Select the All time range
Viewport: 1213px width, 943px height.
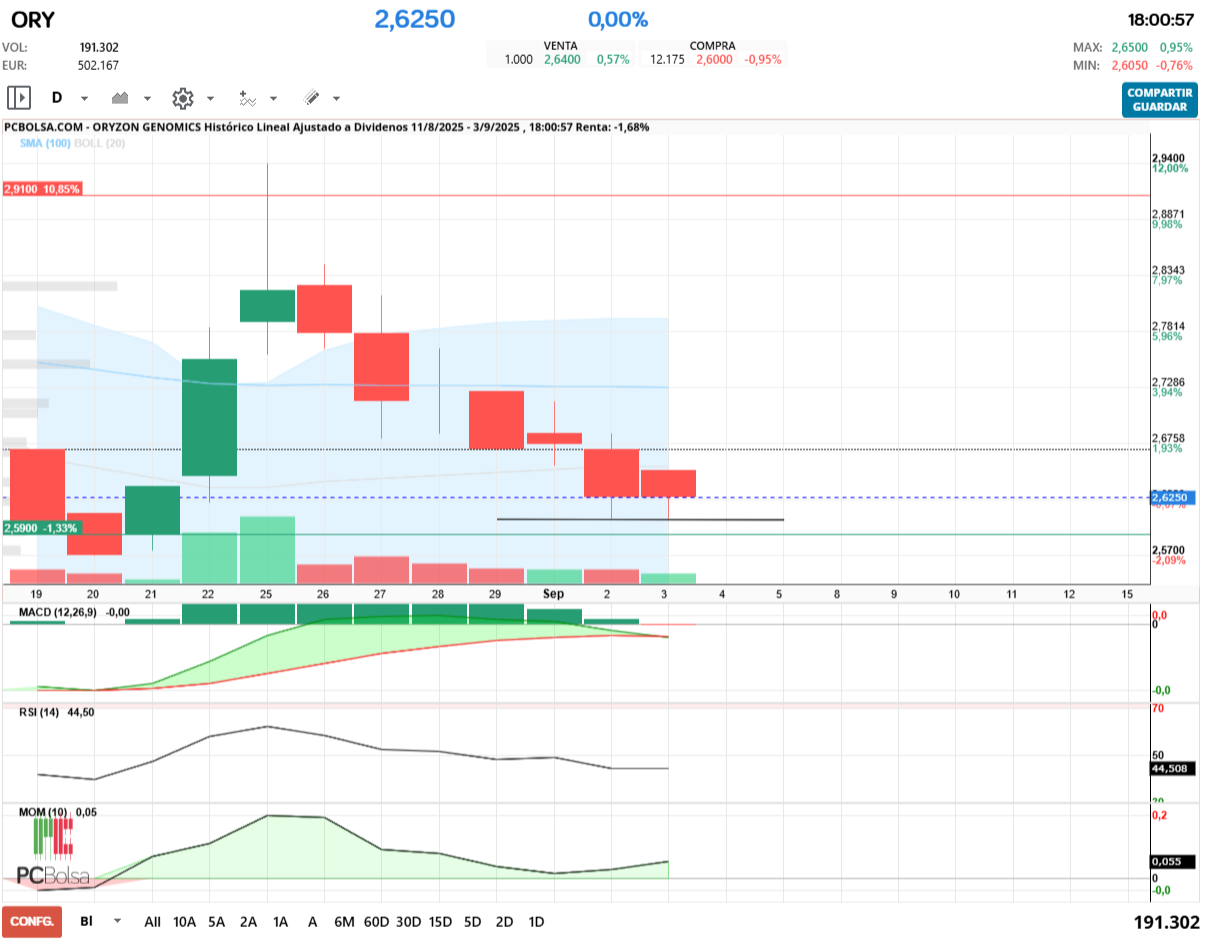tap(153, 921)
